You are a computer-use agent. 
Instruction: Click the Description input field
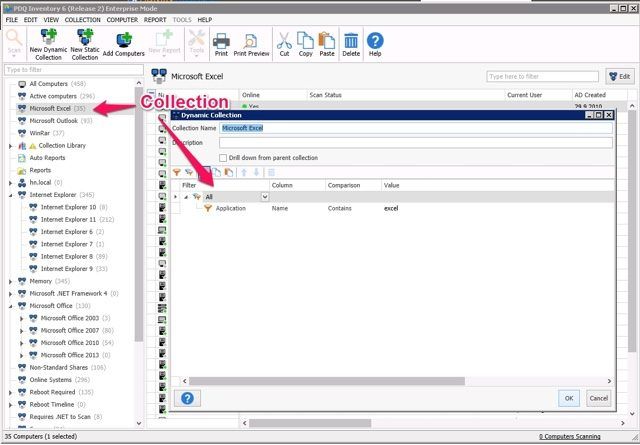(416, 143)
